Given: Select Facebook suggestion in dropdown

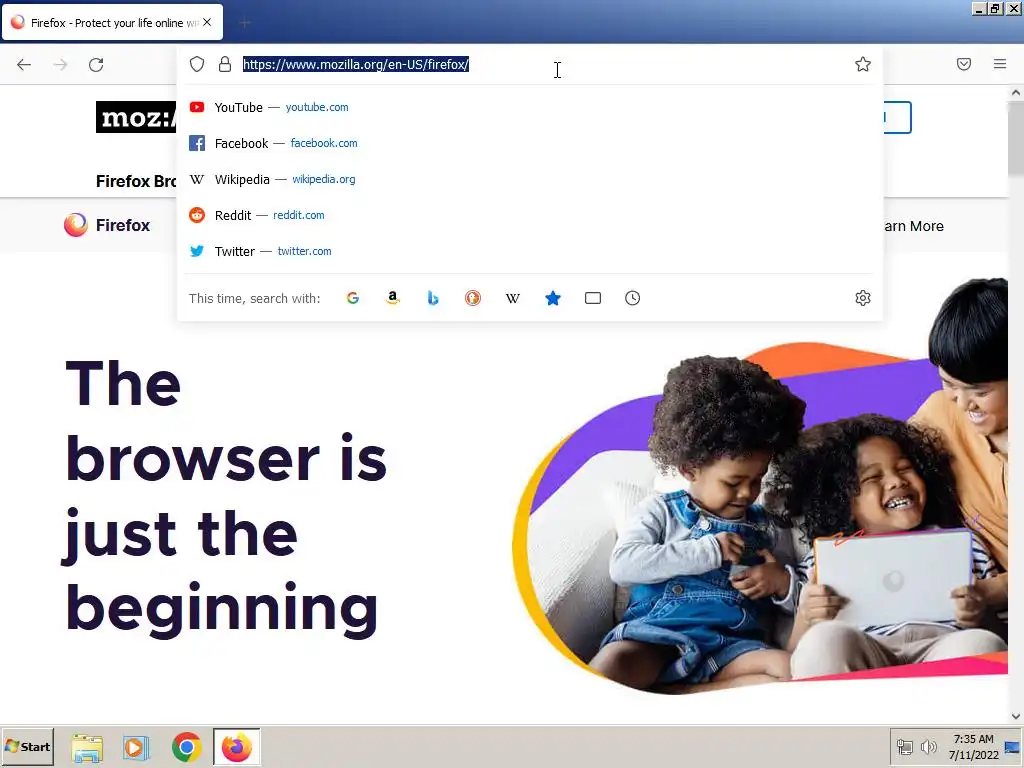Looking at the screenshot, I should click(x=530, y=143).
